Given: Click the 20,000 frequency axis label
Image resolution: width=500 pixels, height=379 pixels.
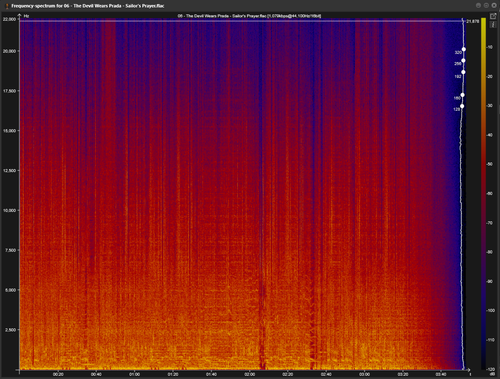Looking at the screenshot, I should (10, 51).
